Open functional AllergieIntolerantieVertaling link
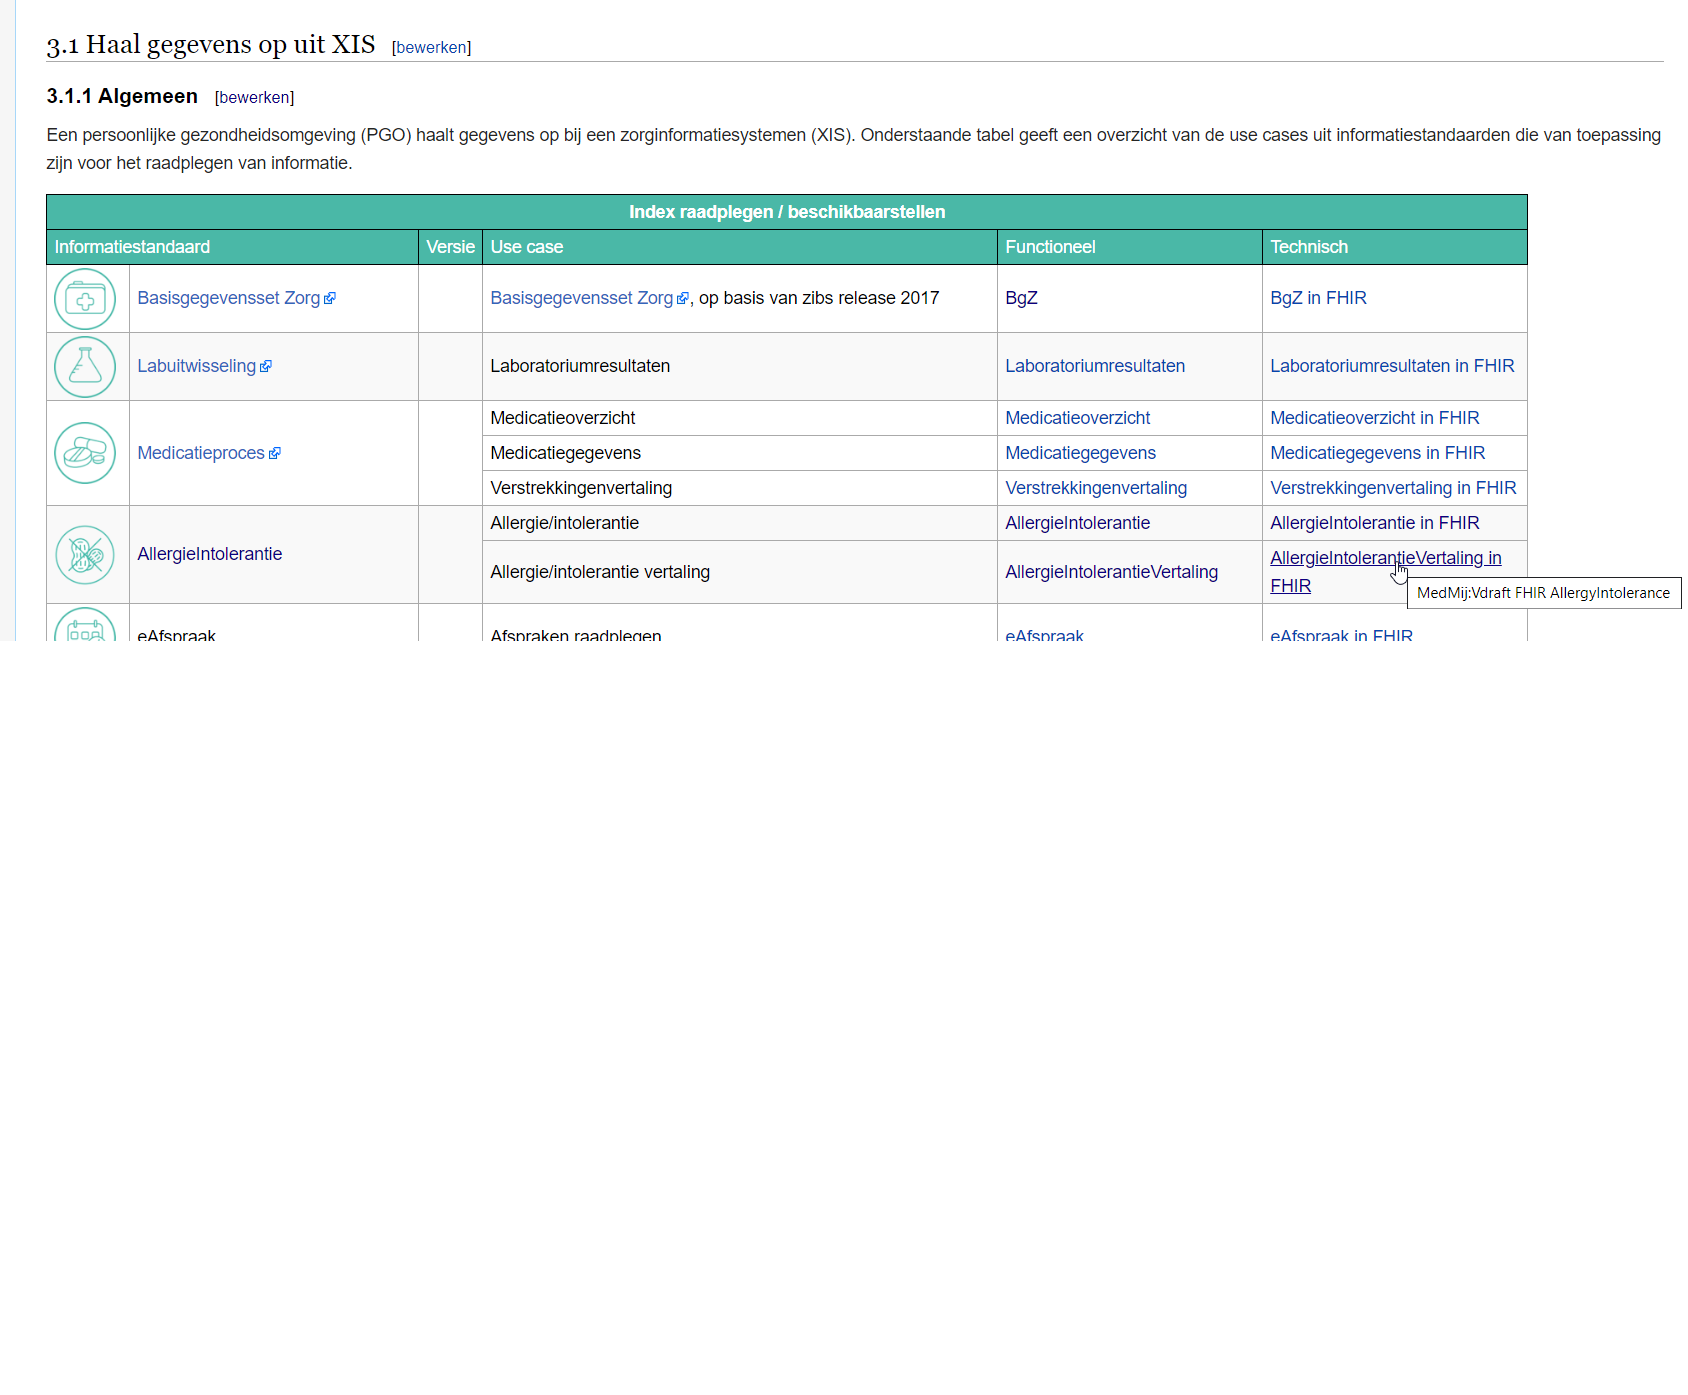1688x1395 pixels. 1111,572
